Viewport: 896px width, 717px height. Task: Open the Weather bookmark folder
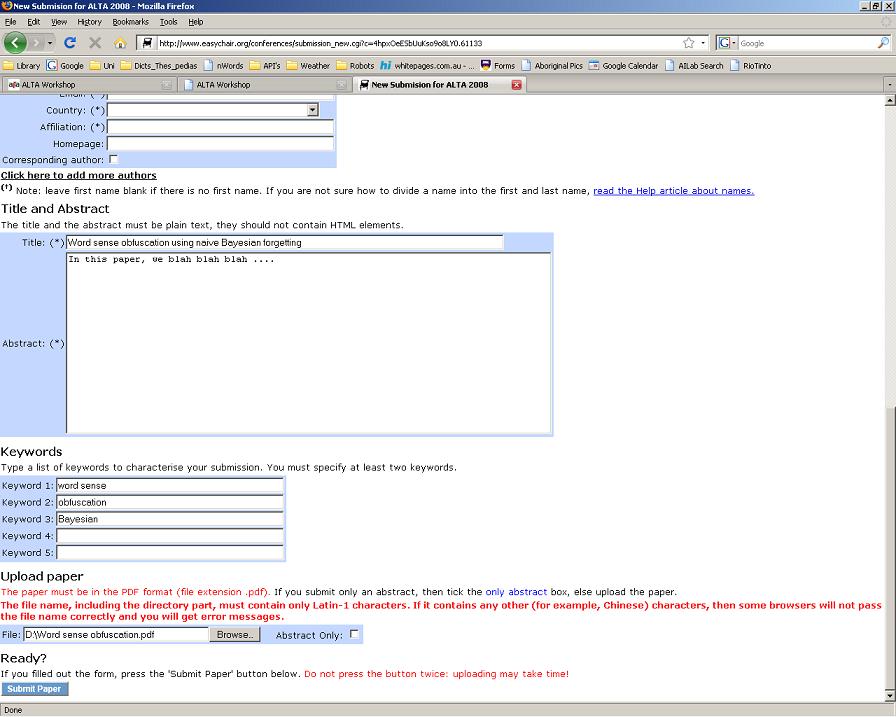[308, 66]
